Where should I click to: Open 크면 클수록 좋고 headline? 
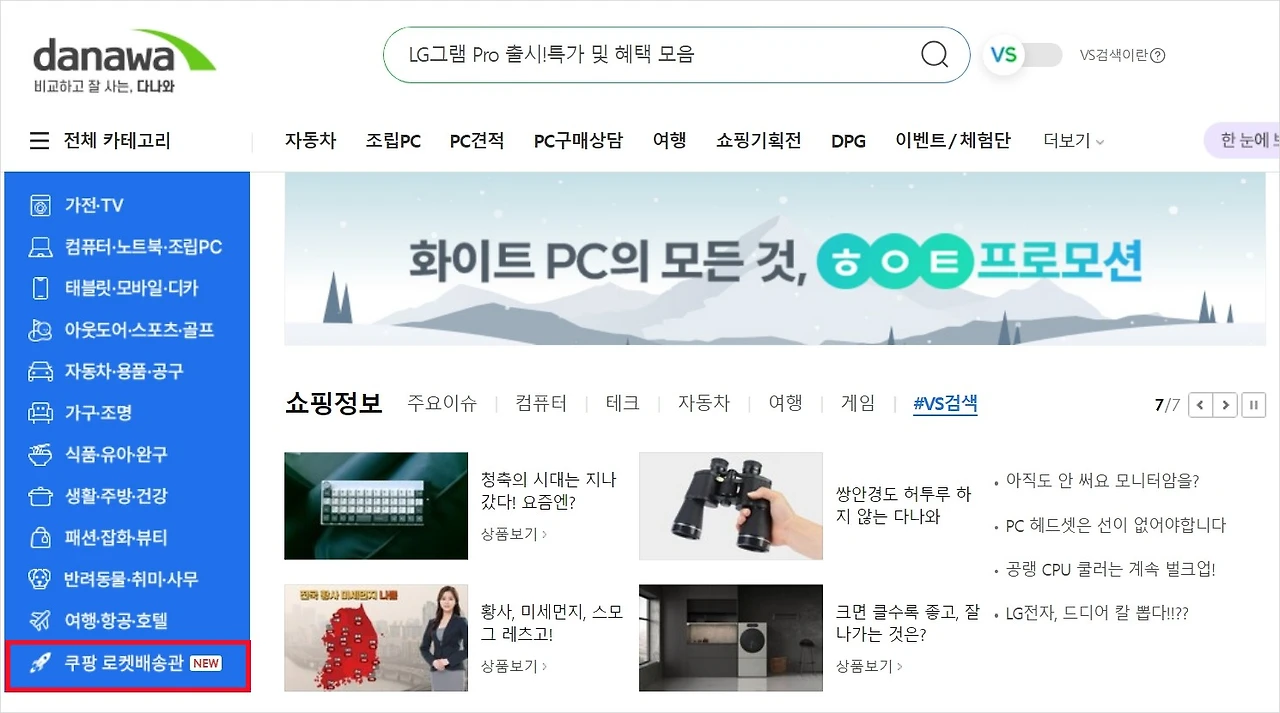(x=908, y=623)
